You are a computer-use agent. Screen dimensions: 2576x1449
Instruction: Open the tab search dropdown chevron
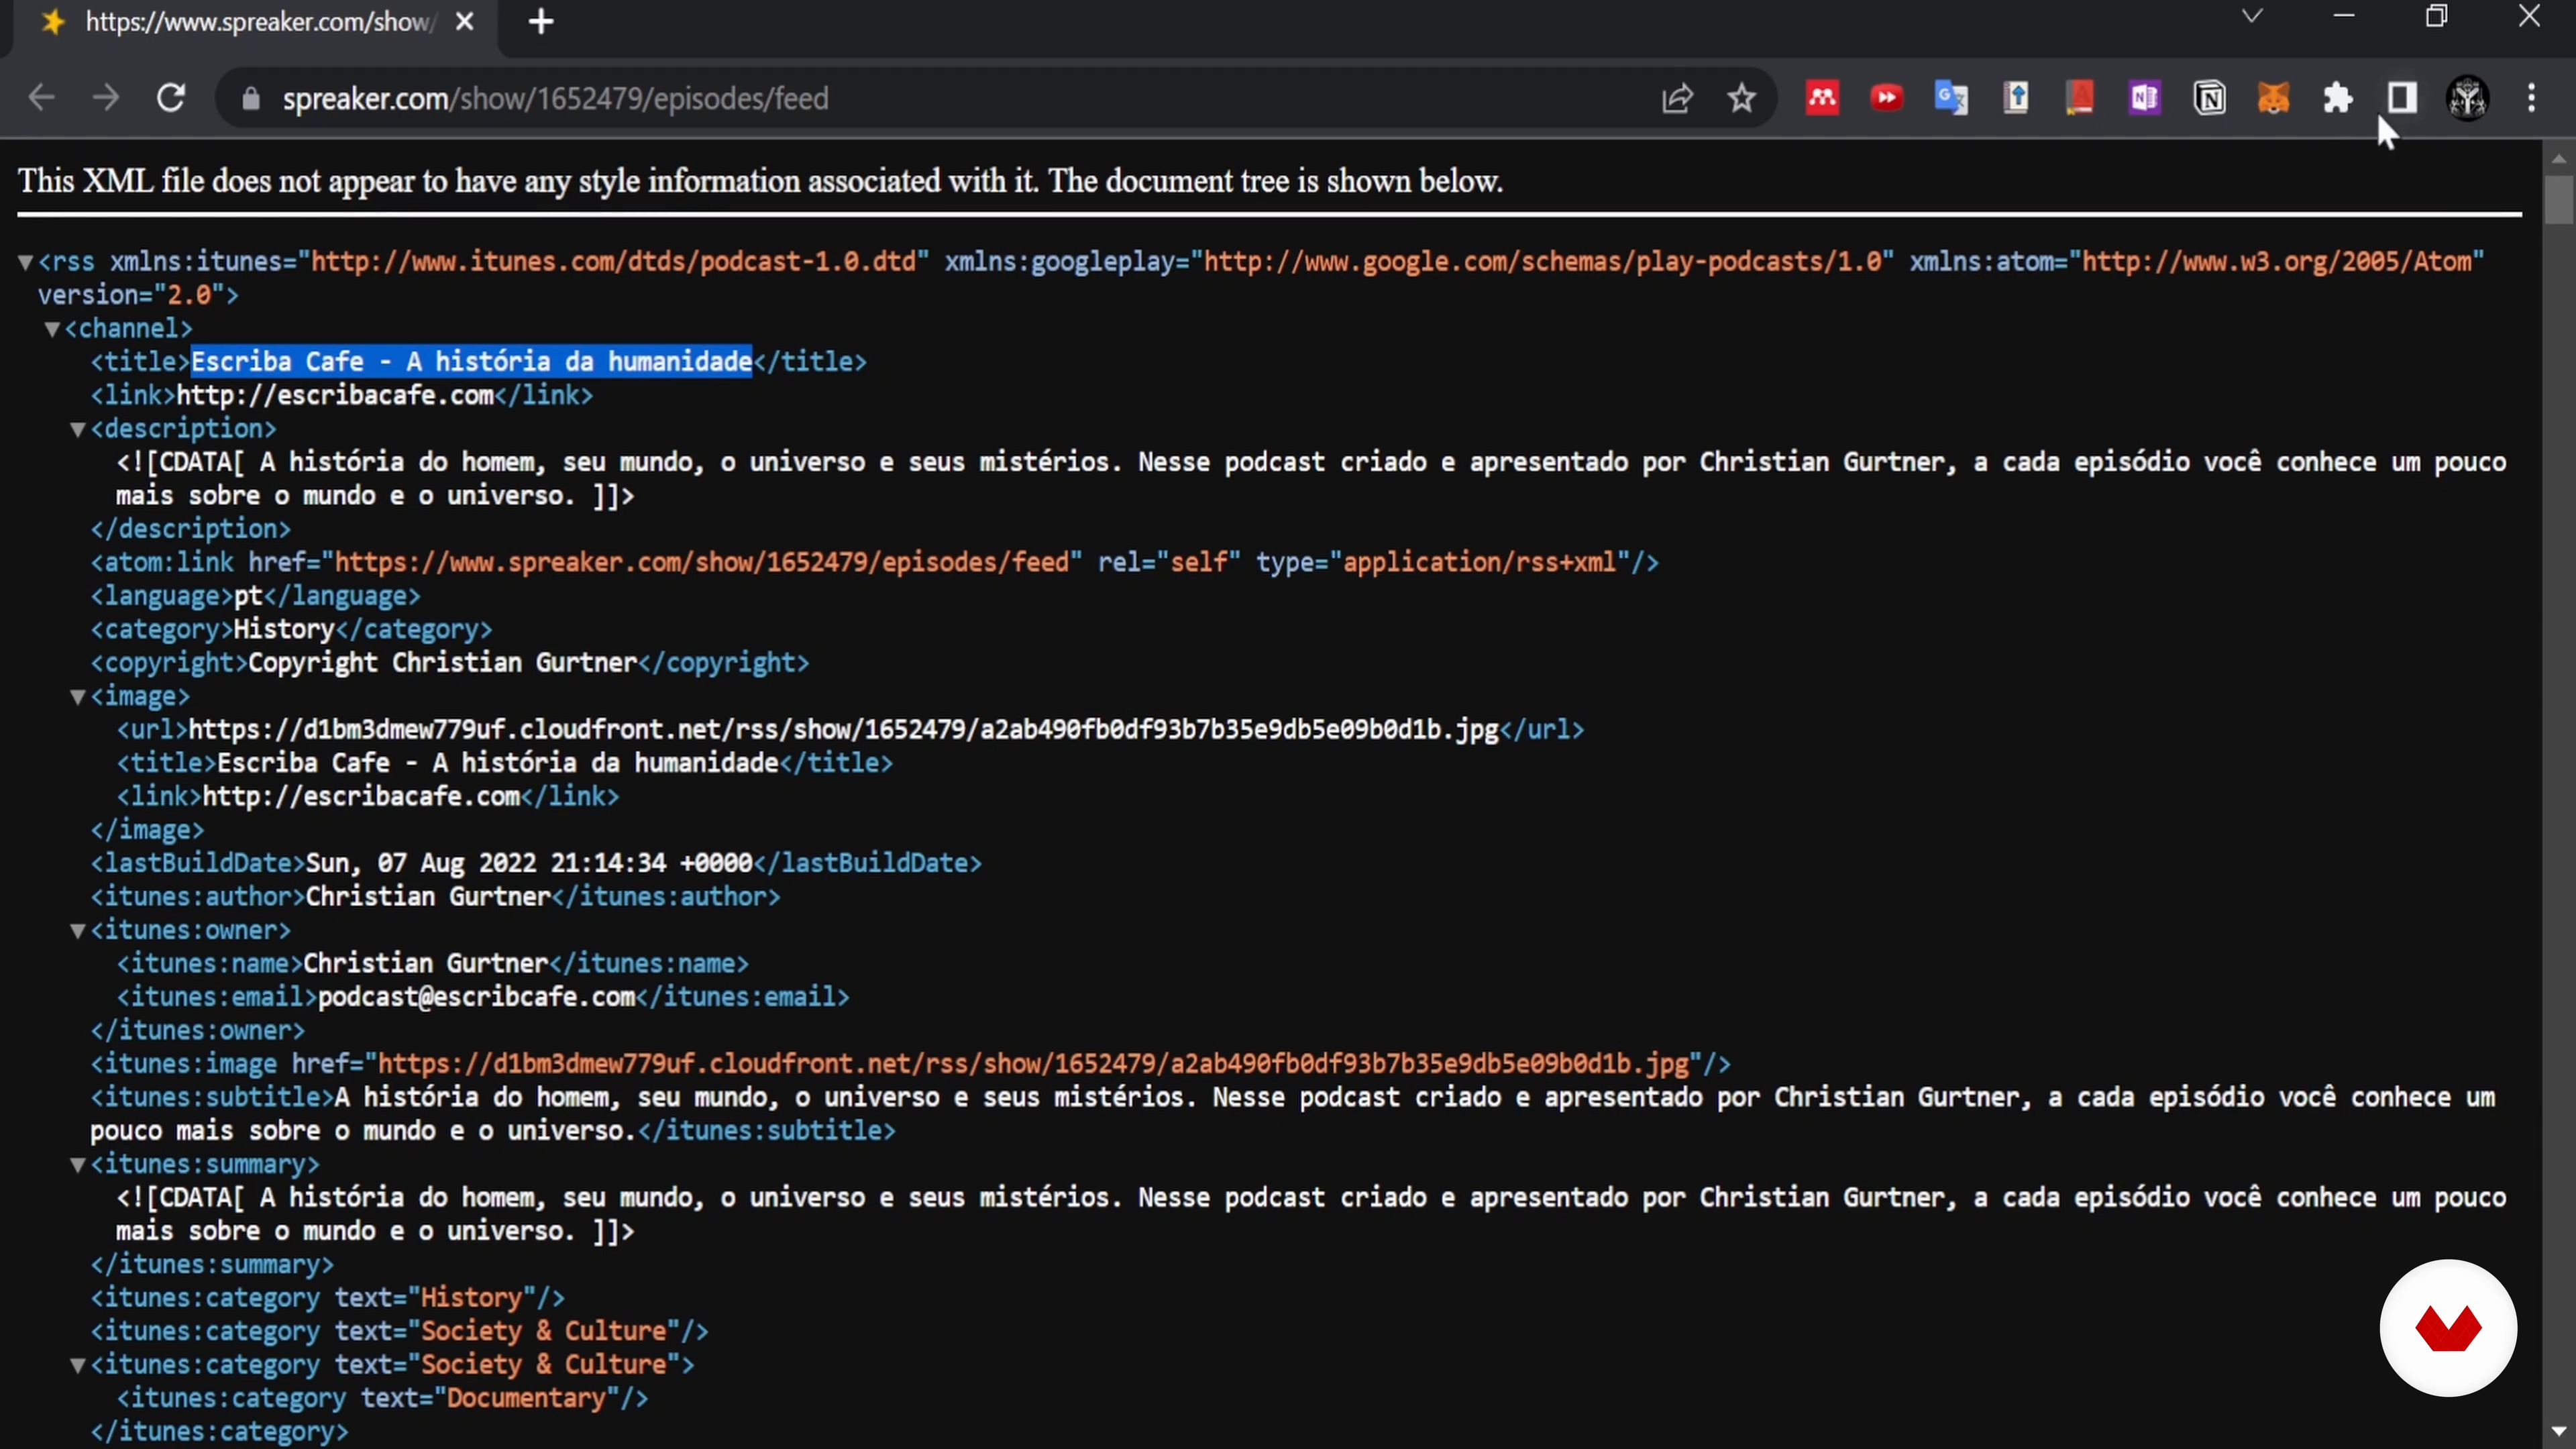click(x=2252, y=16)
